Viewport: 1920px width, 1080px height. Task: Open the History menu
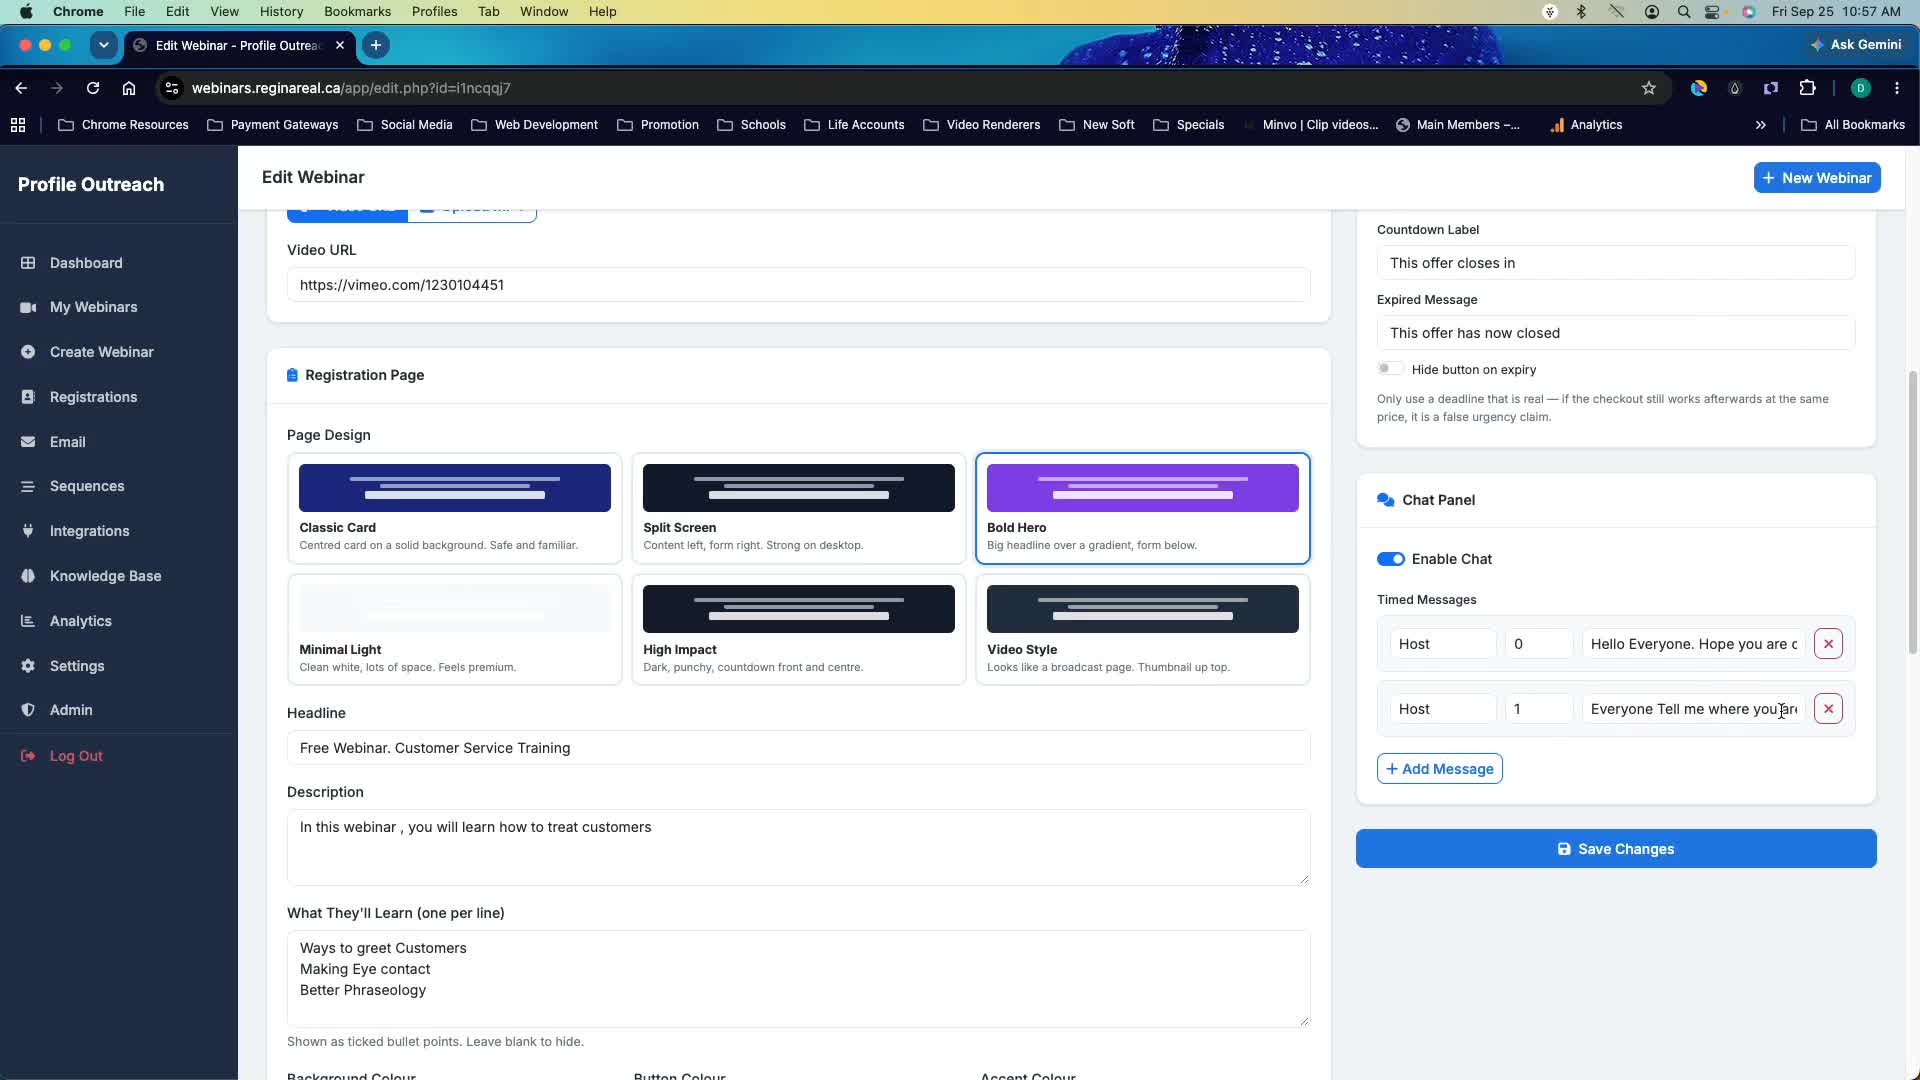tap(281, 11)
